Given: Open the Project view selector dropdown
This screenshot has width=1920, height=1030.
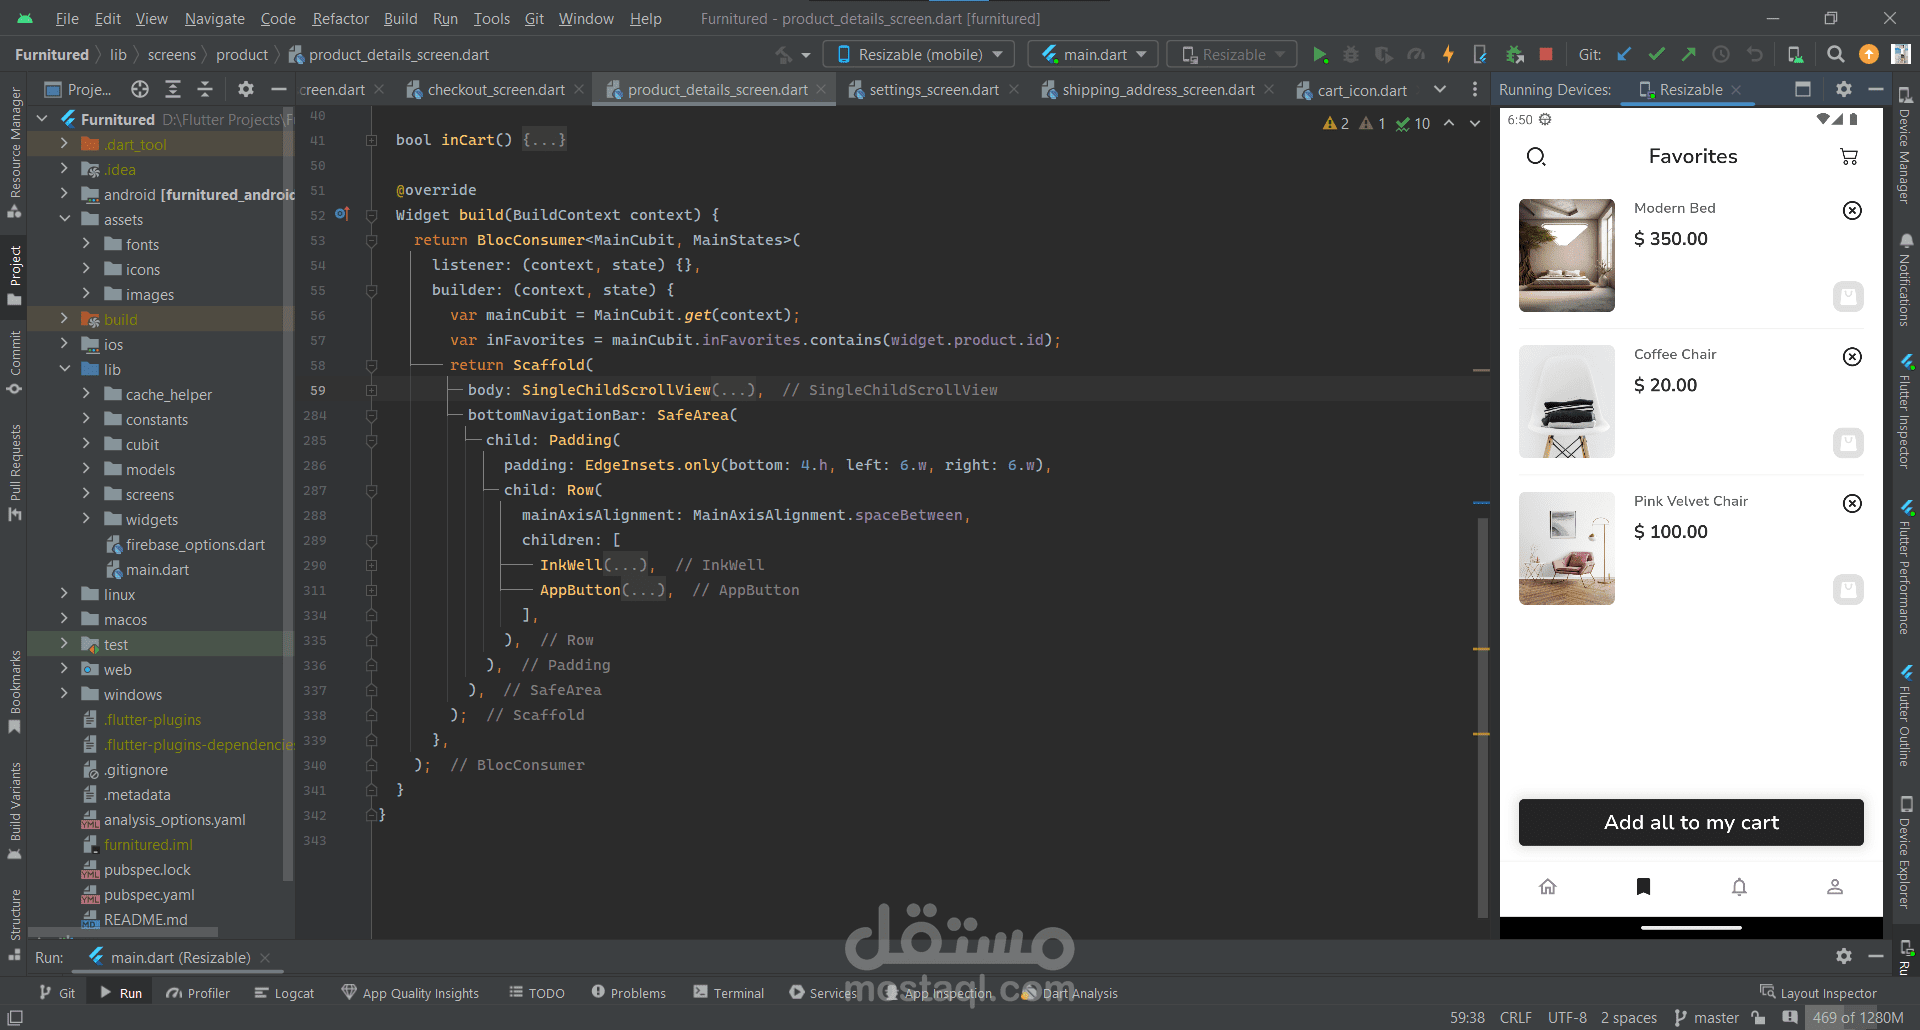Looking at the screenshot, I should pos(78,90).
